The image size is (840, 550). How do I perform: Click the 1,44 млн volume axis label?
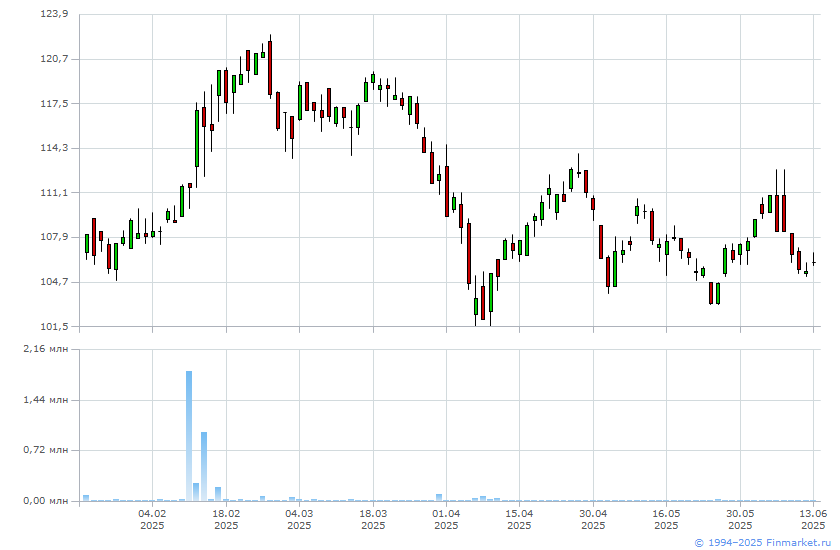tap(46, 400)
